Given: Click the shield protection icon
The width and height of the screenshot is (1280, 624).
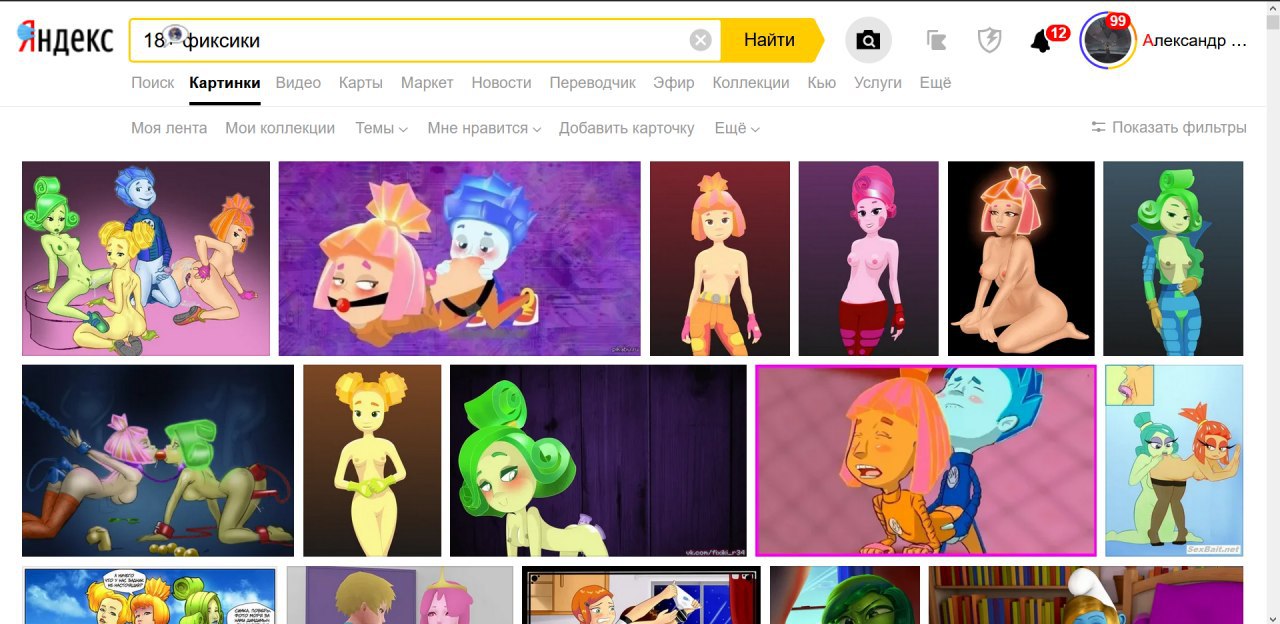Looking at the screenshot, I should 989,40.
